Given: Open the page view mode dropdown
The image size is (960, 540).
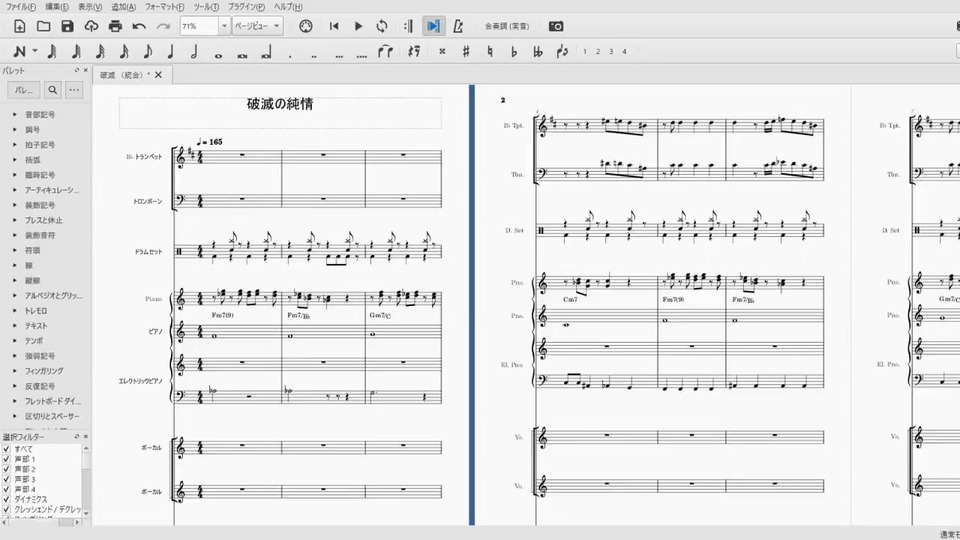Looking at the screenshot, I should (x=257, y=26).
